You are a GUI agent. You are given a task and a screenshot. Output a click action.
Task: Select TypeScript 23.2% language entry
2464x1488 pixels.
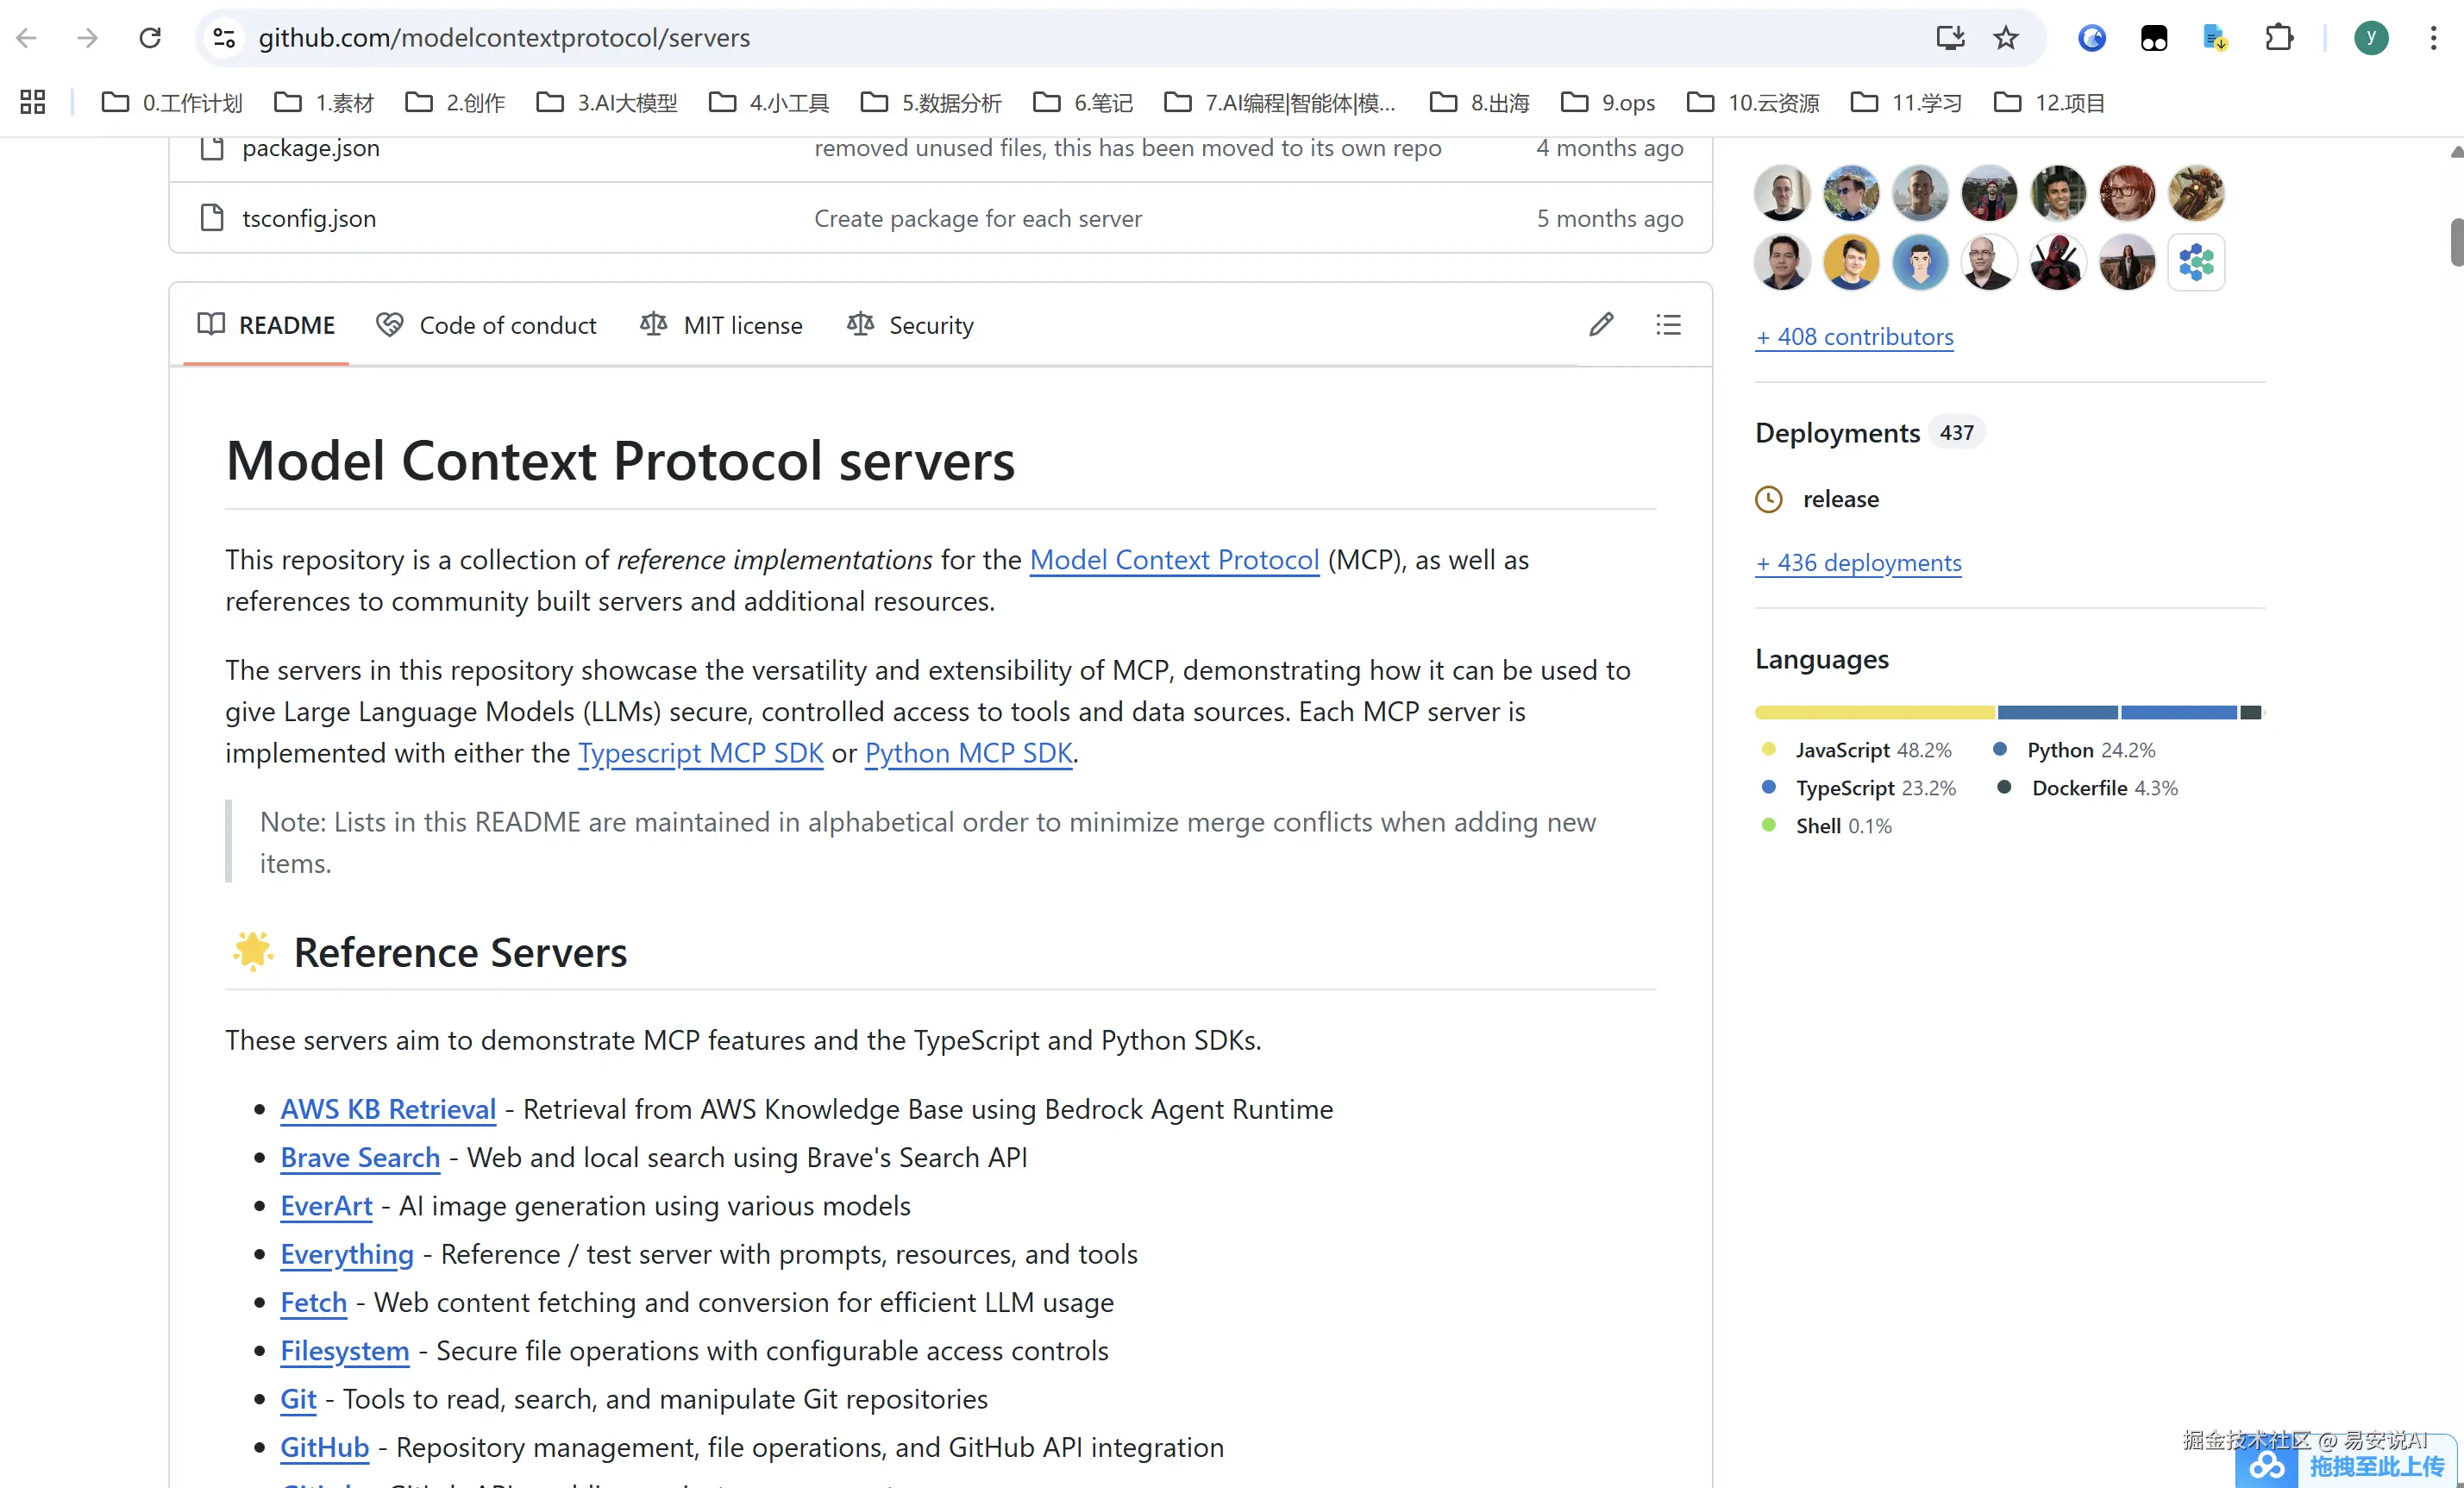point(1859,788)
